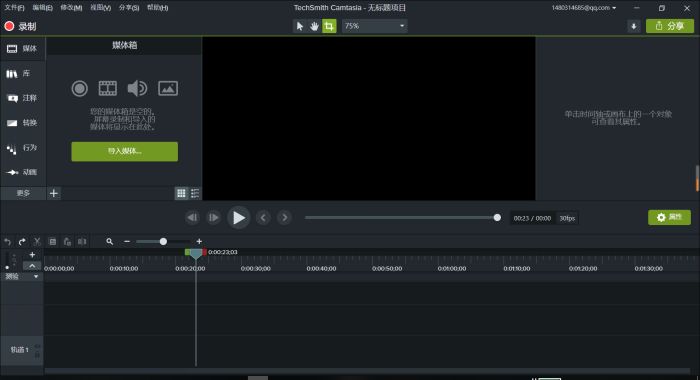Toggle the Properties (属性) panel button
The image size is (700, 380).
pyautogui.click(x=669, y=217)
